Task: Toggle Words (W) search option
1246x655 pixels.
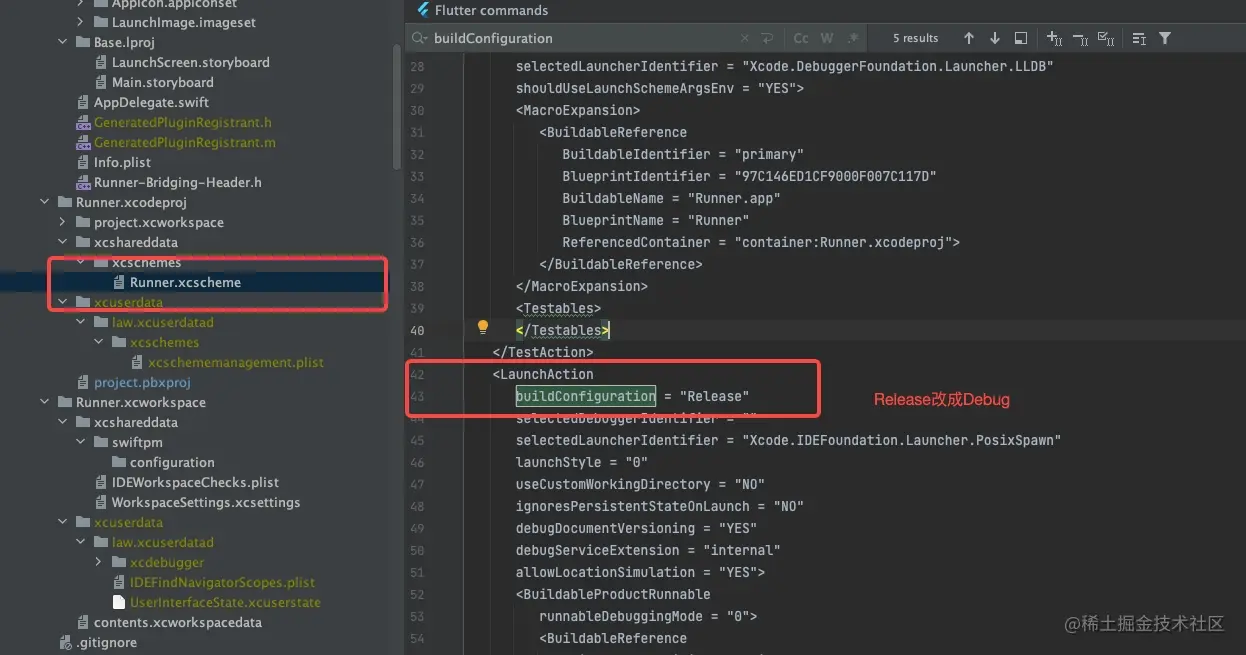Action: pyautogui.click(x=827, y=38)
